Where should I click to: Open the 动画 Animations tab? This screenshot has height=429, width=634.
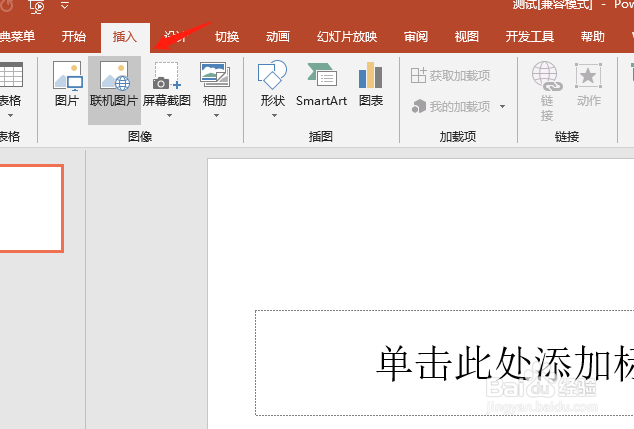278,37
